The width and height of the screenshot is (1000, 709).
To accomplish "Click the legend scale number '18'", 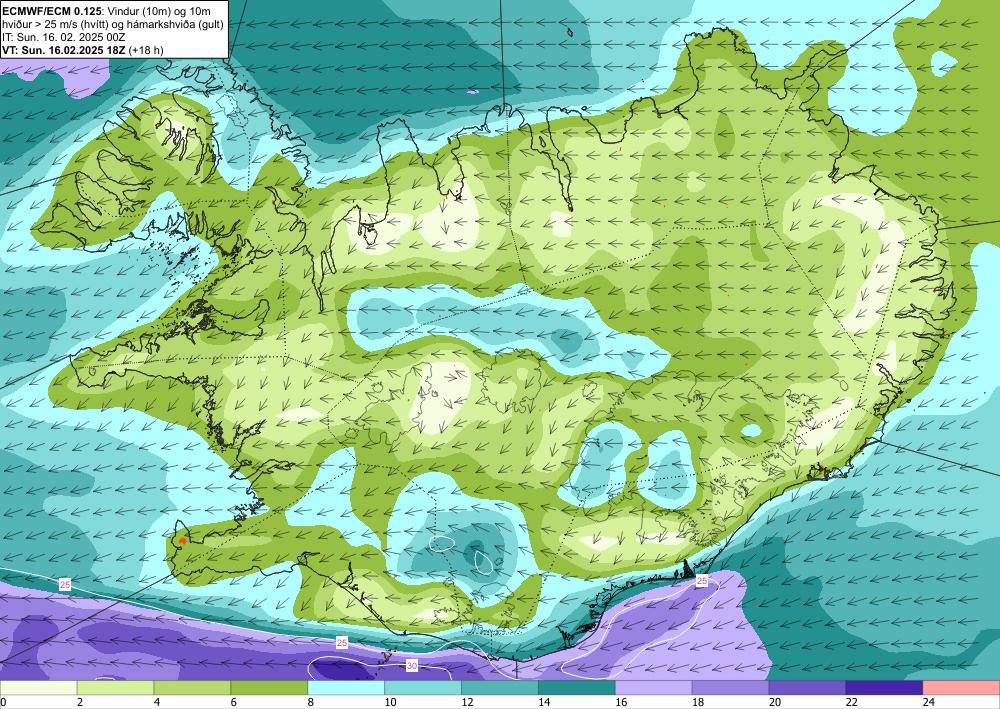I will (697, 702).
